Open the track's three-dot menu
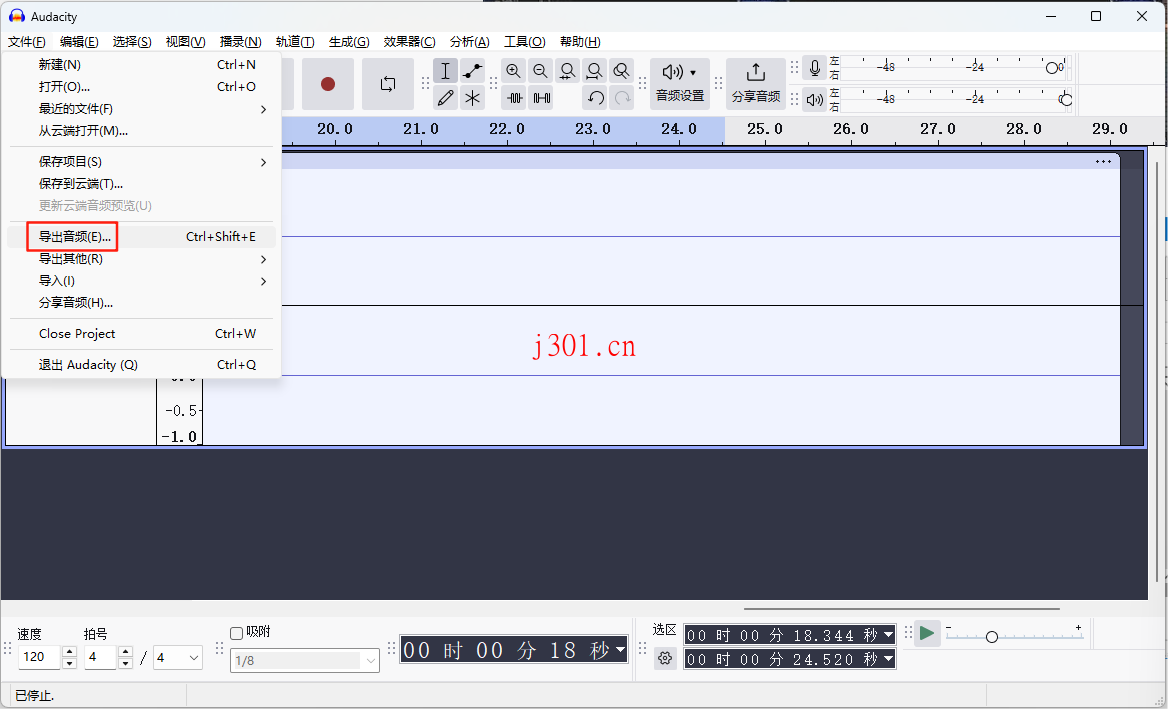The width and height of the screenshot is (1168, 709). coord(1103,162)
